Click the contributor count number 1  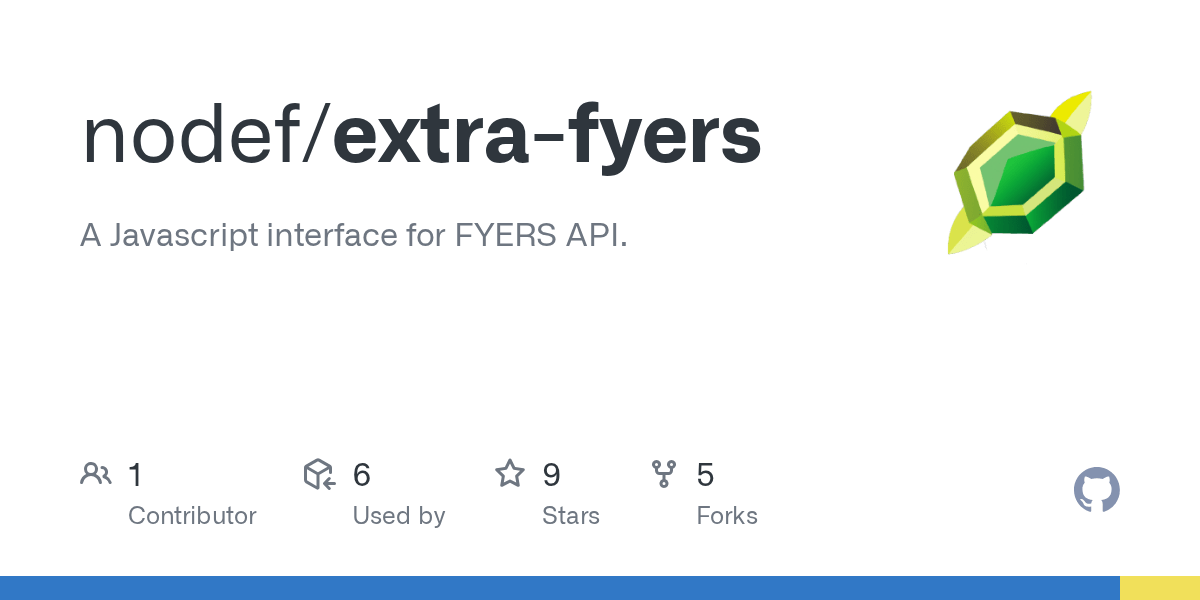tap(135, 475)
